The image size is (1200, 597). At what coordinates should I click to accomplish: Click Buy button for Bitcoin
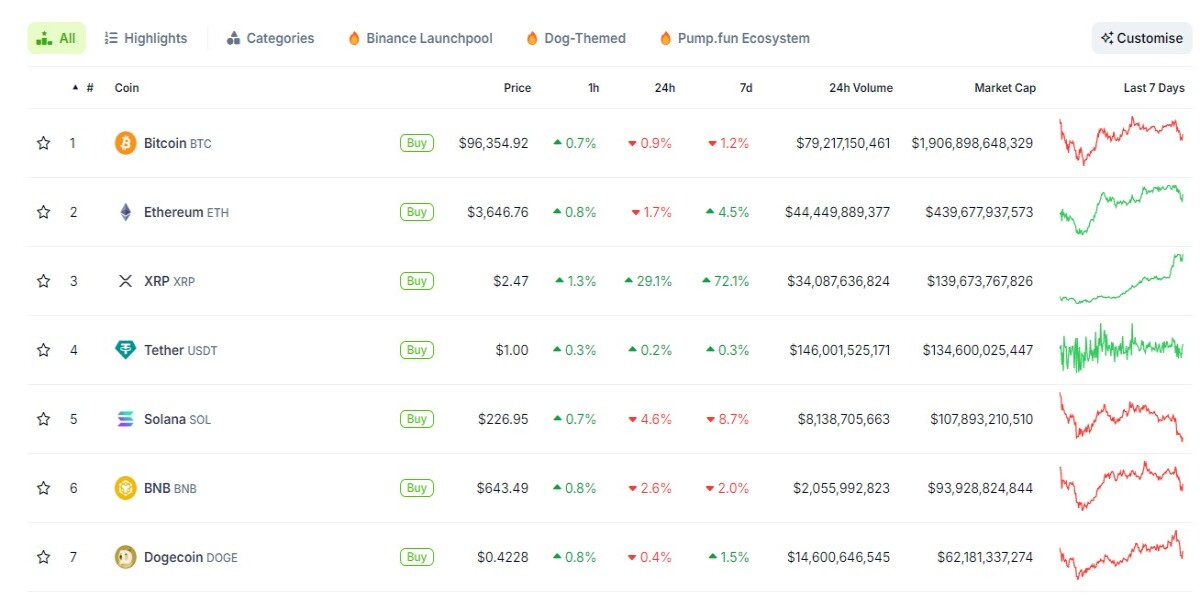click(x=417, y=143)
